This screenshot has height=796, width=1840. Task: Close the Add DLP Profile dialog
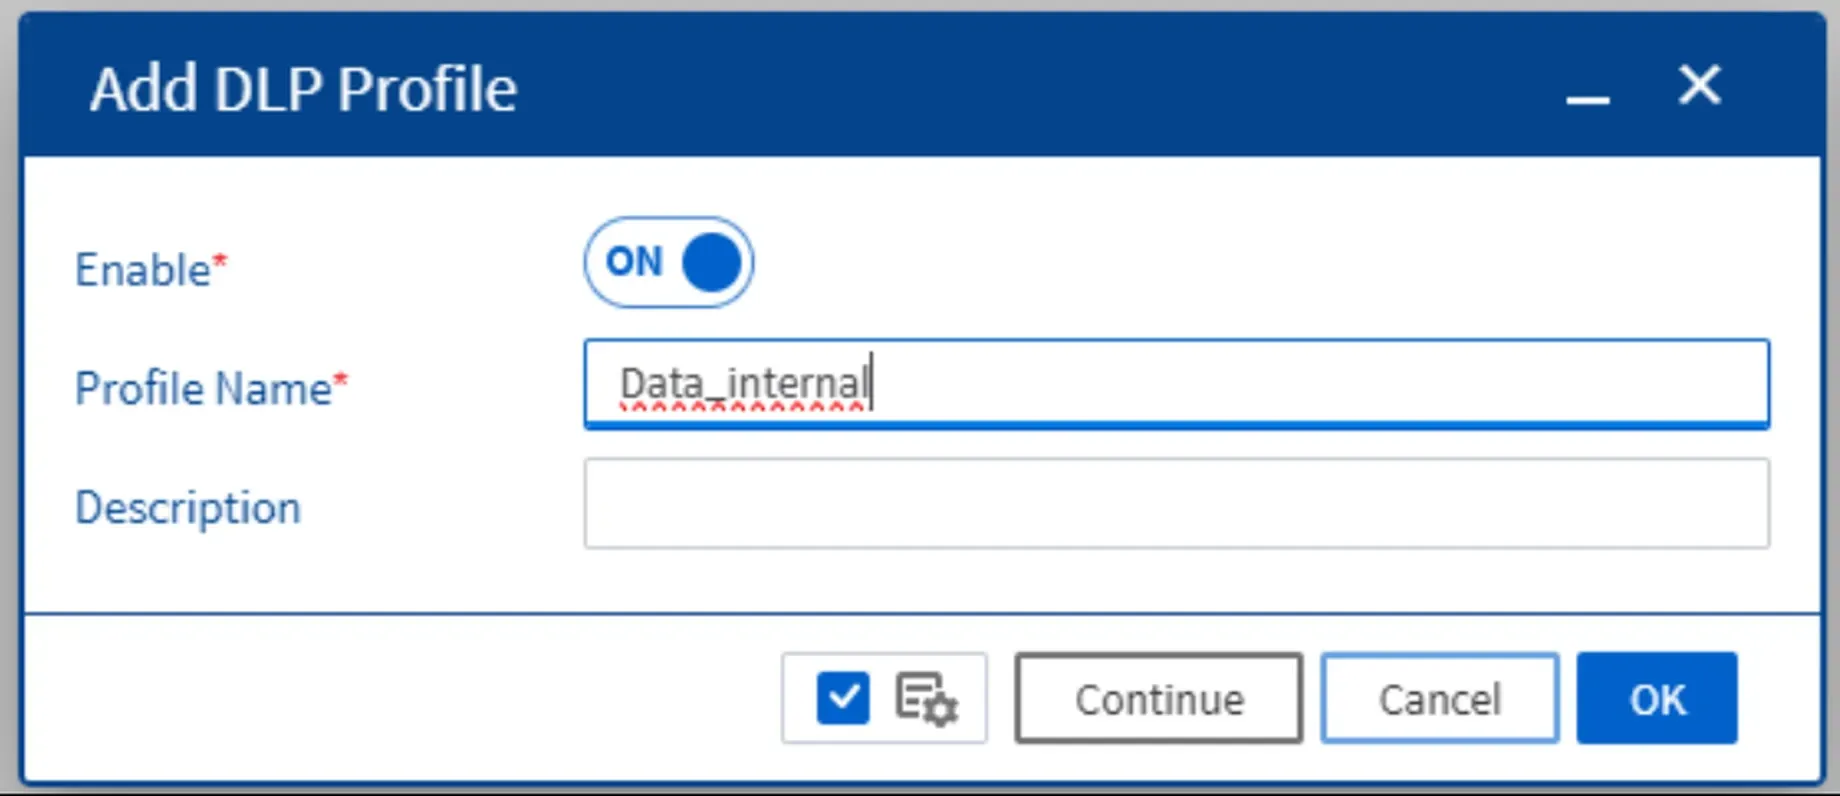[x=1699, y=85]
